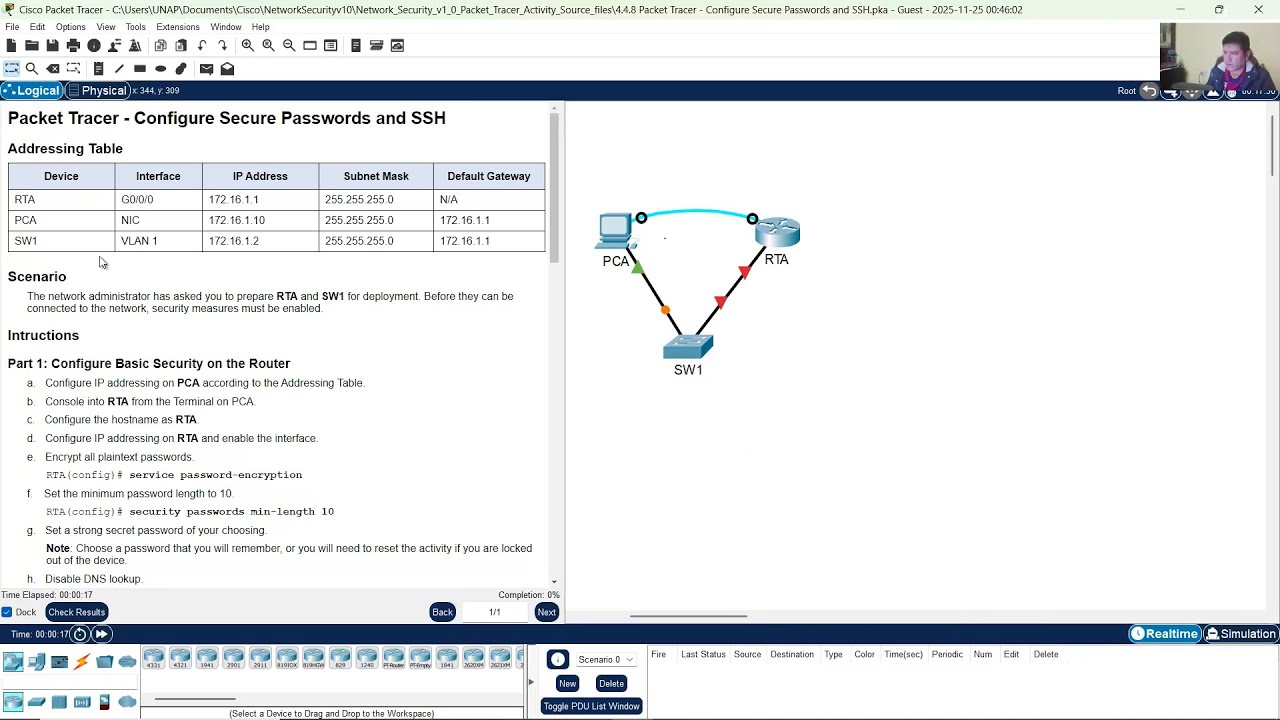
Task: Open the Edit menu
Action: pos(37,27)
